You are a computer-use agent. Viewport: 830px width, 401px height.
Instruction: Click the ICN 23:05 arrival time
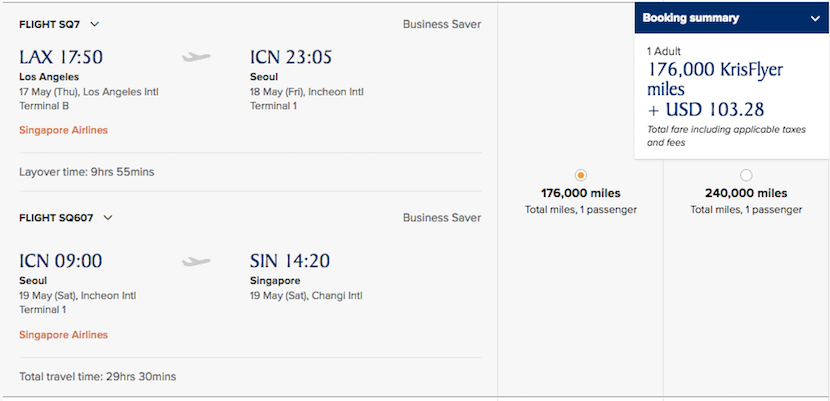click(x=290, y=57)
